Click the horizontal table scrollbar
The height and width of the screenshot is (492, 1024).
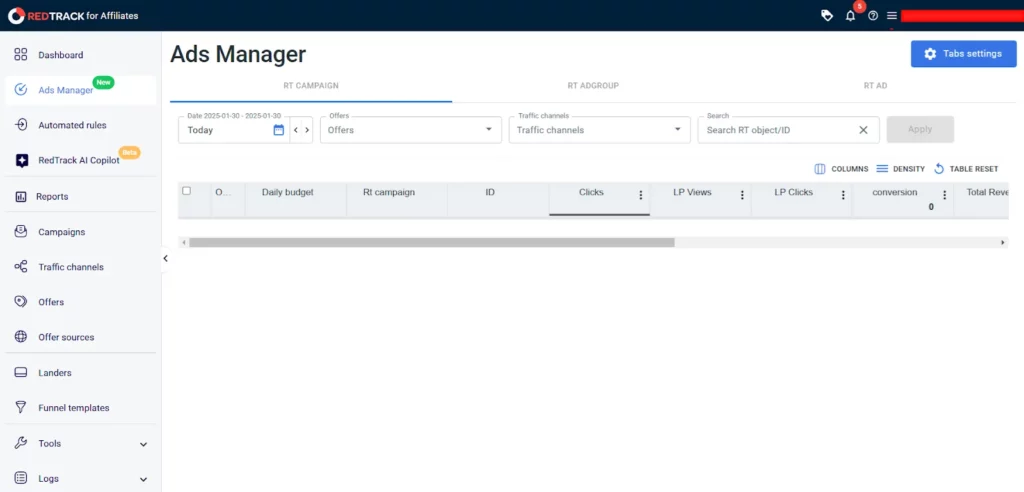[x=432, y=242]
